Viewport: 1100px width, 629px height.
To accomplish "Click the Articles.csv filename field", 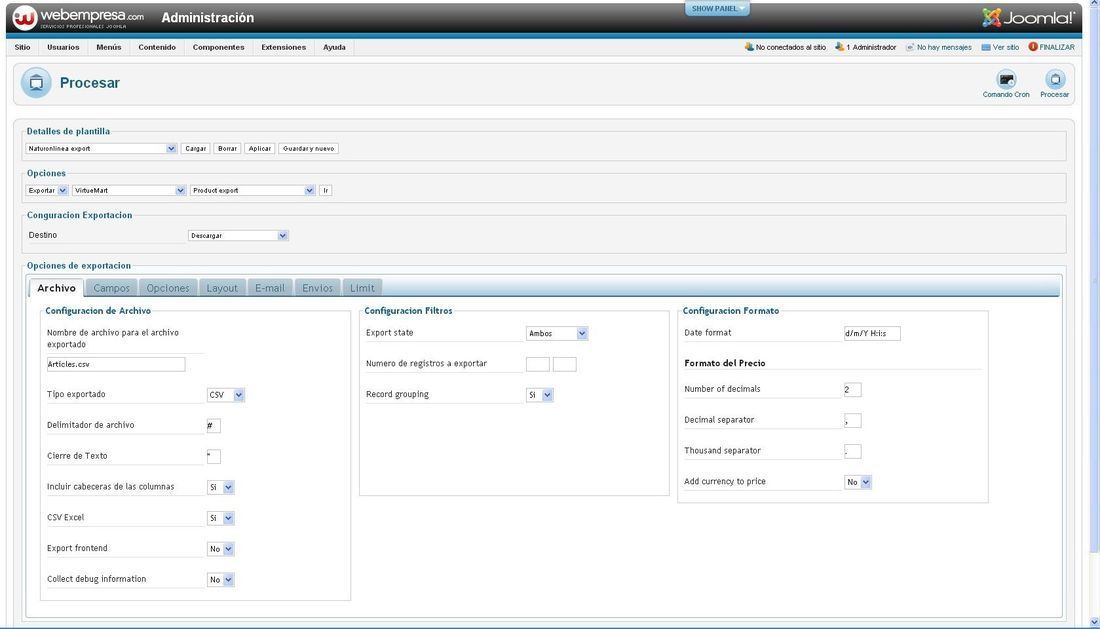I will coord(116,364).
